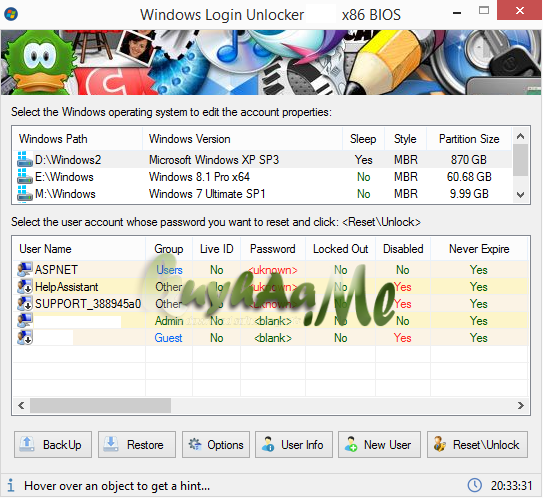Click the drive icon for D:\Windows2

coord(24,159)
